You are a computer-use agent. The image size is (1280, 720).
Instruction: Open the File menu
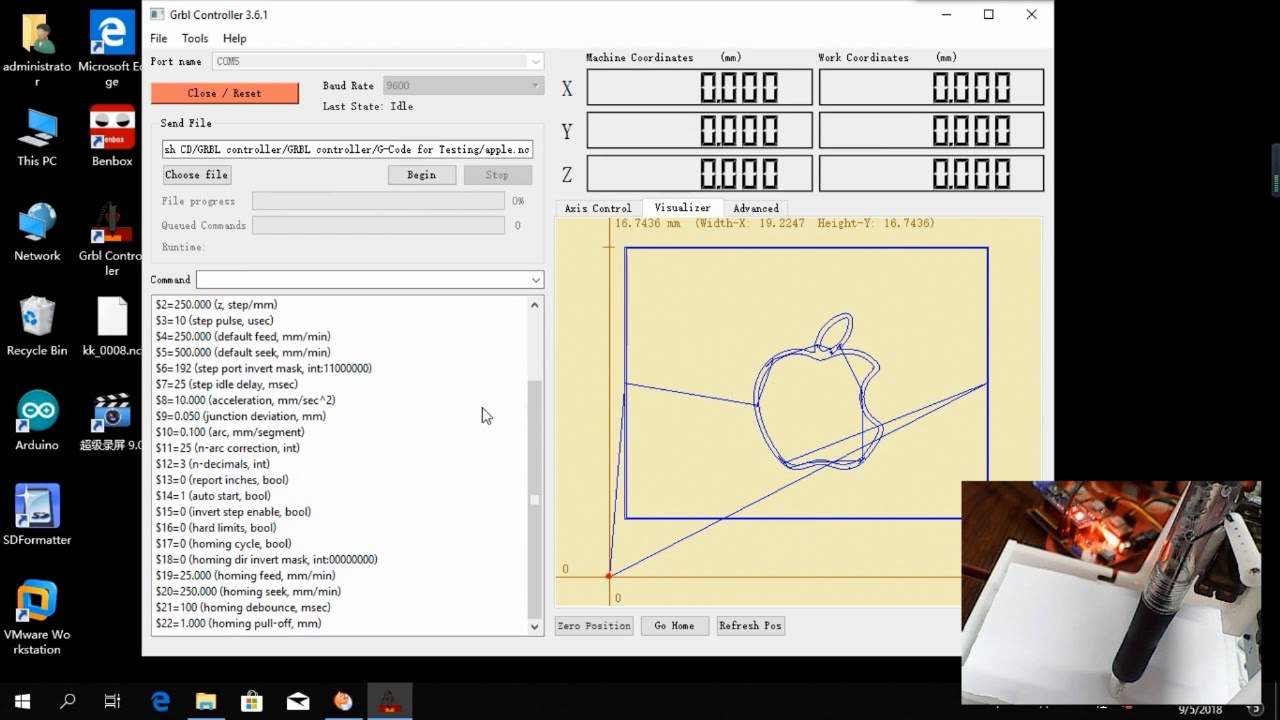point(159,38)
